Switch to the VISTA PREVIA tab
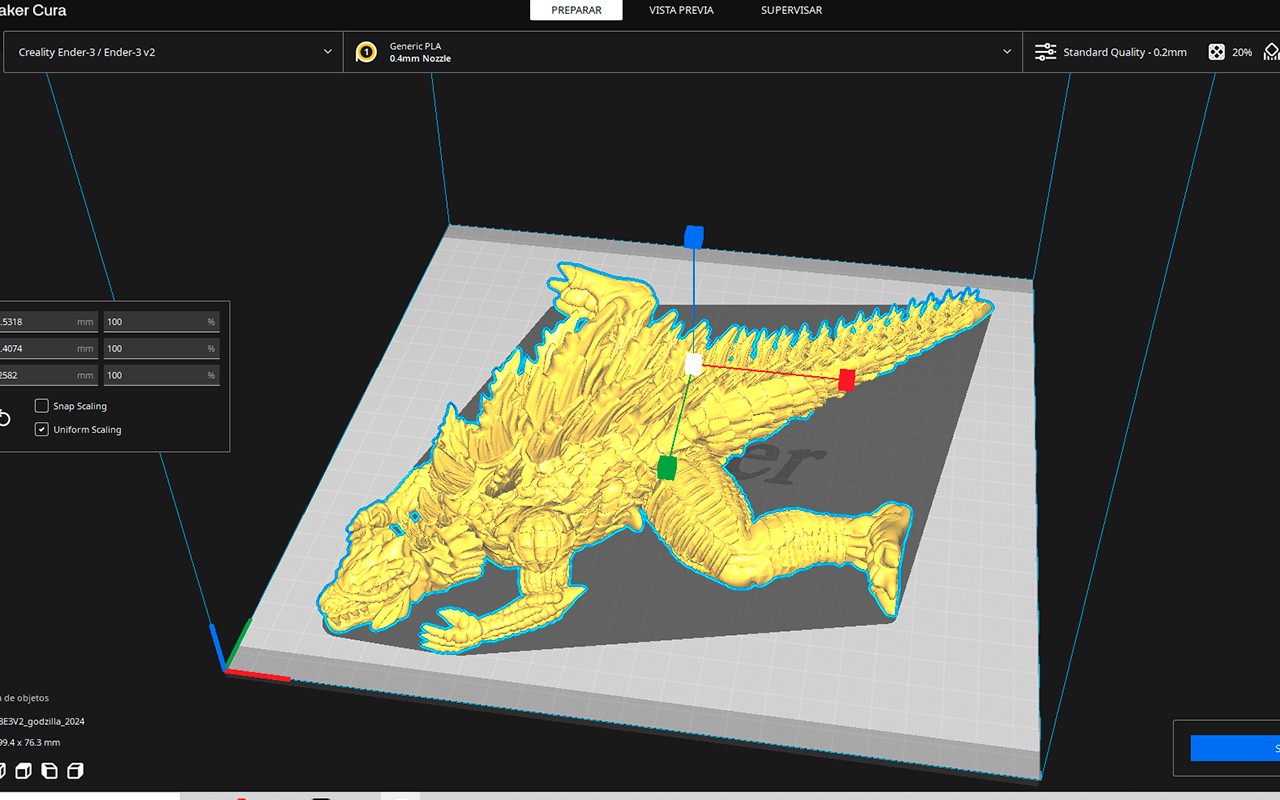Screen dimensions: 1280x800 point(681,10)
